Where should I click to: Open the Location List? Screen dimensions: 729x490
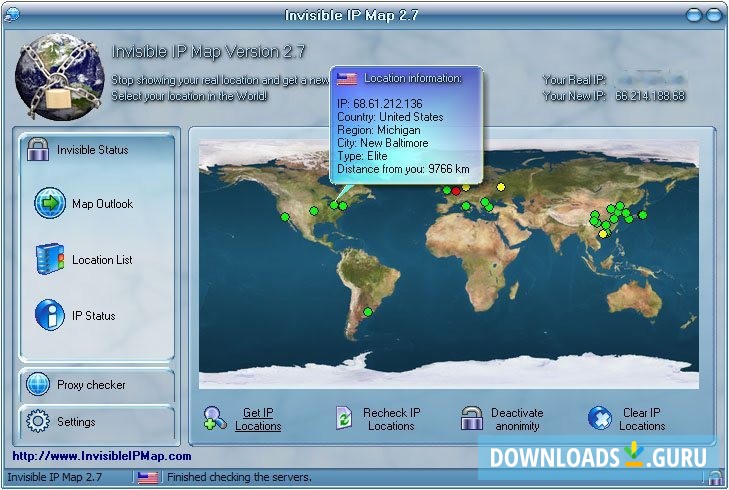pos(102,259)
